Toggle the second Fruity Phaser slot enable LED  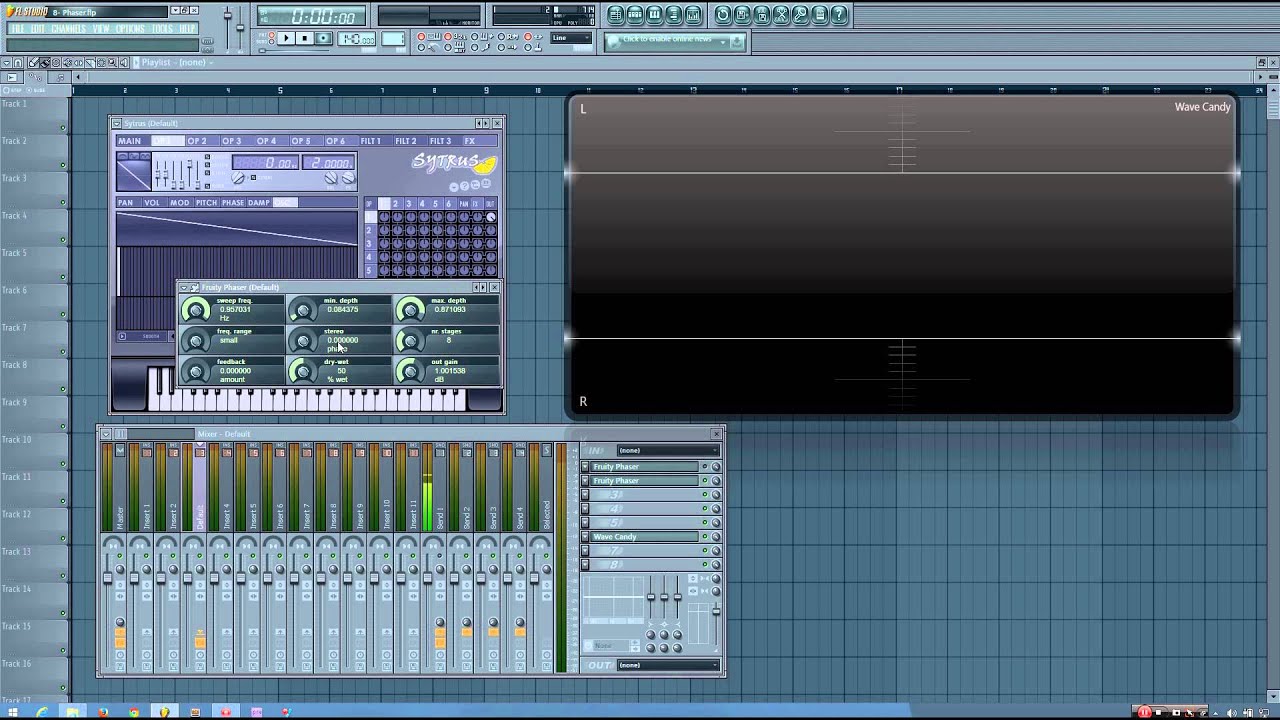pos(704,481)
